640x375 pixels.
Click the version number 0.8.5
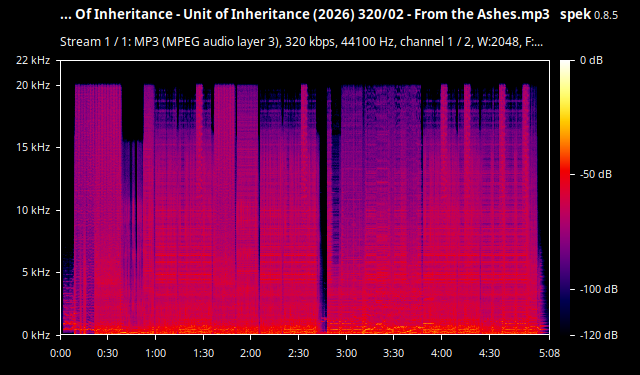[x=606, y=16]
